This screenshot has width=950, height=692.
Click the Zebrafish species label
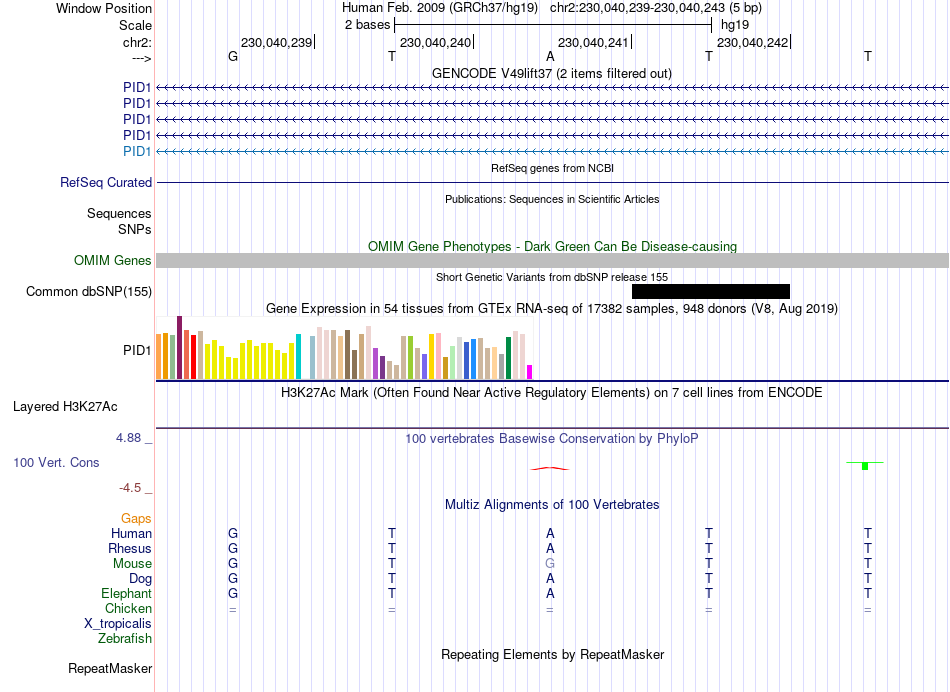coord(125,638)
